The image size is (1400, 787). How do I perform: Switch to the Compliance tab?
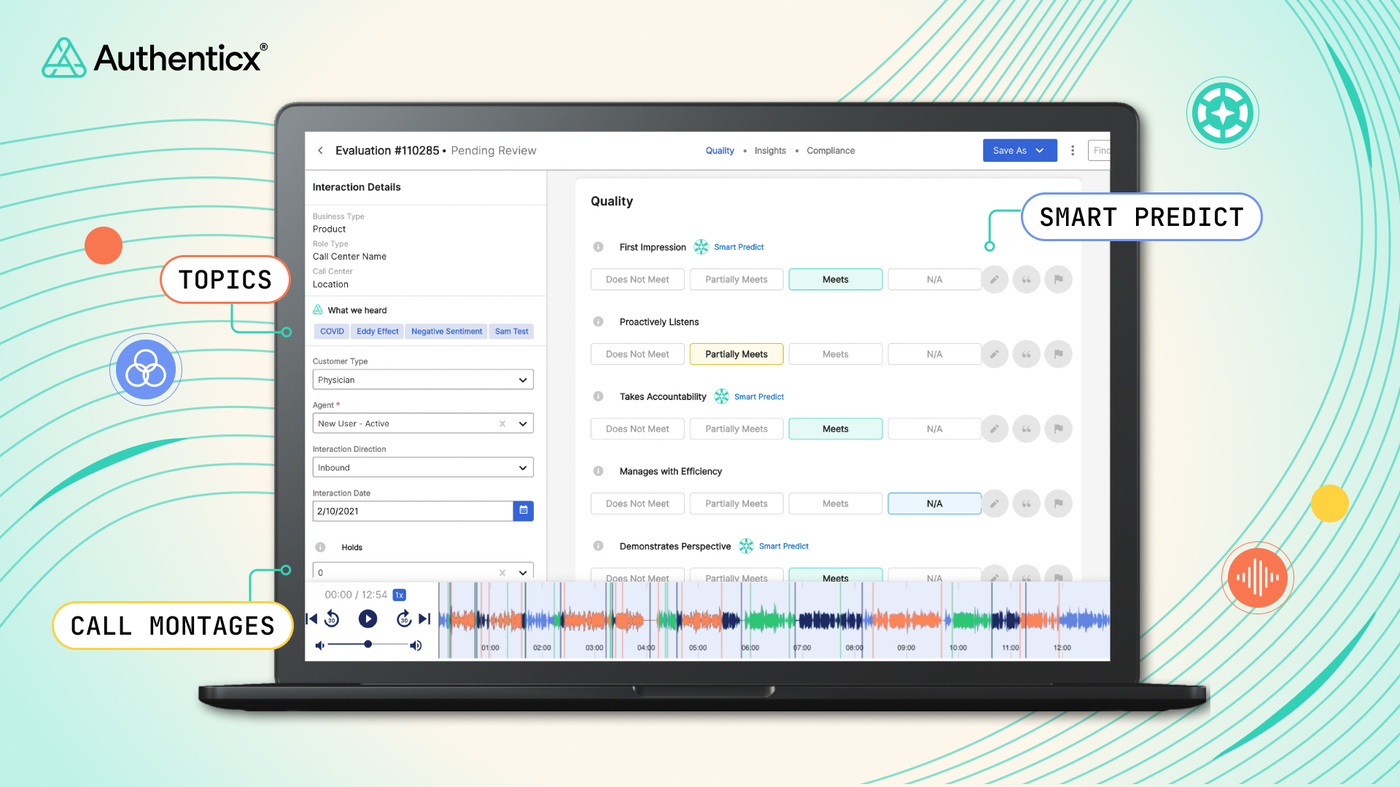click(x=831, y=151)
